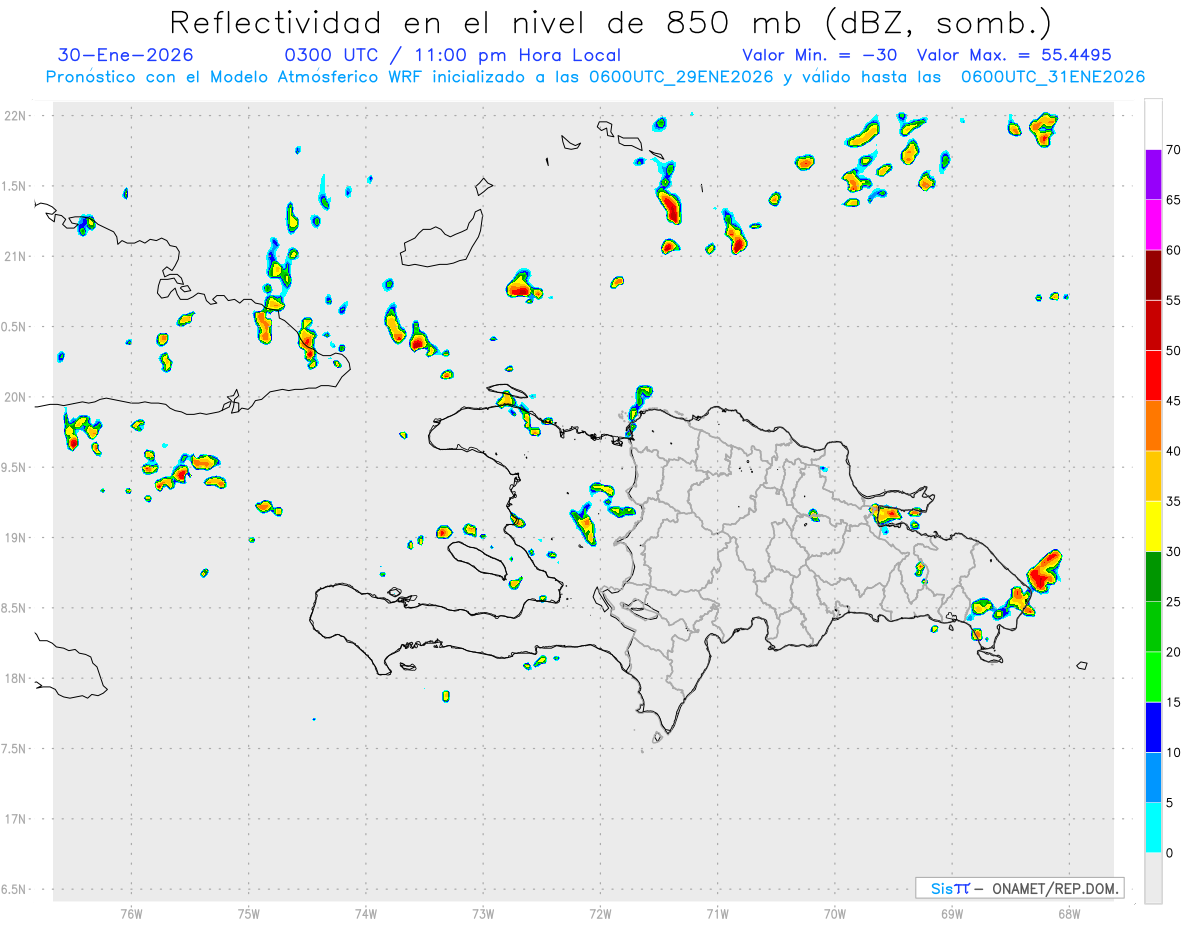This screenshot has width=1200, height=927.
Task: Click the '70W' longitude label
Action: (x=834, y=913)
